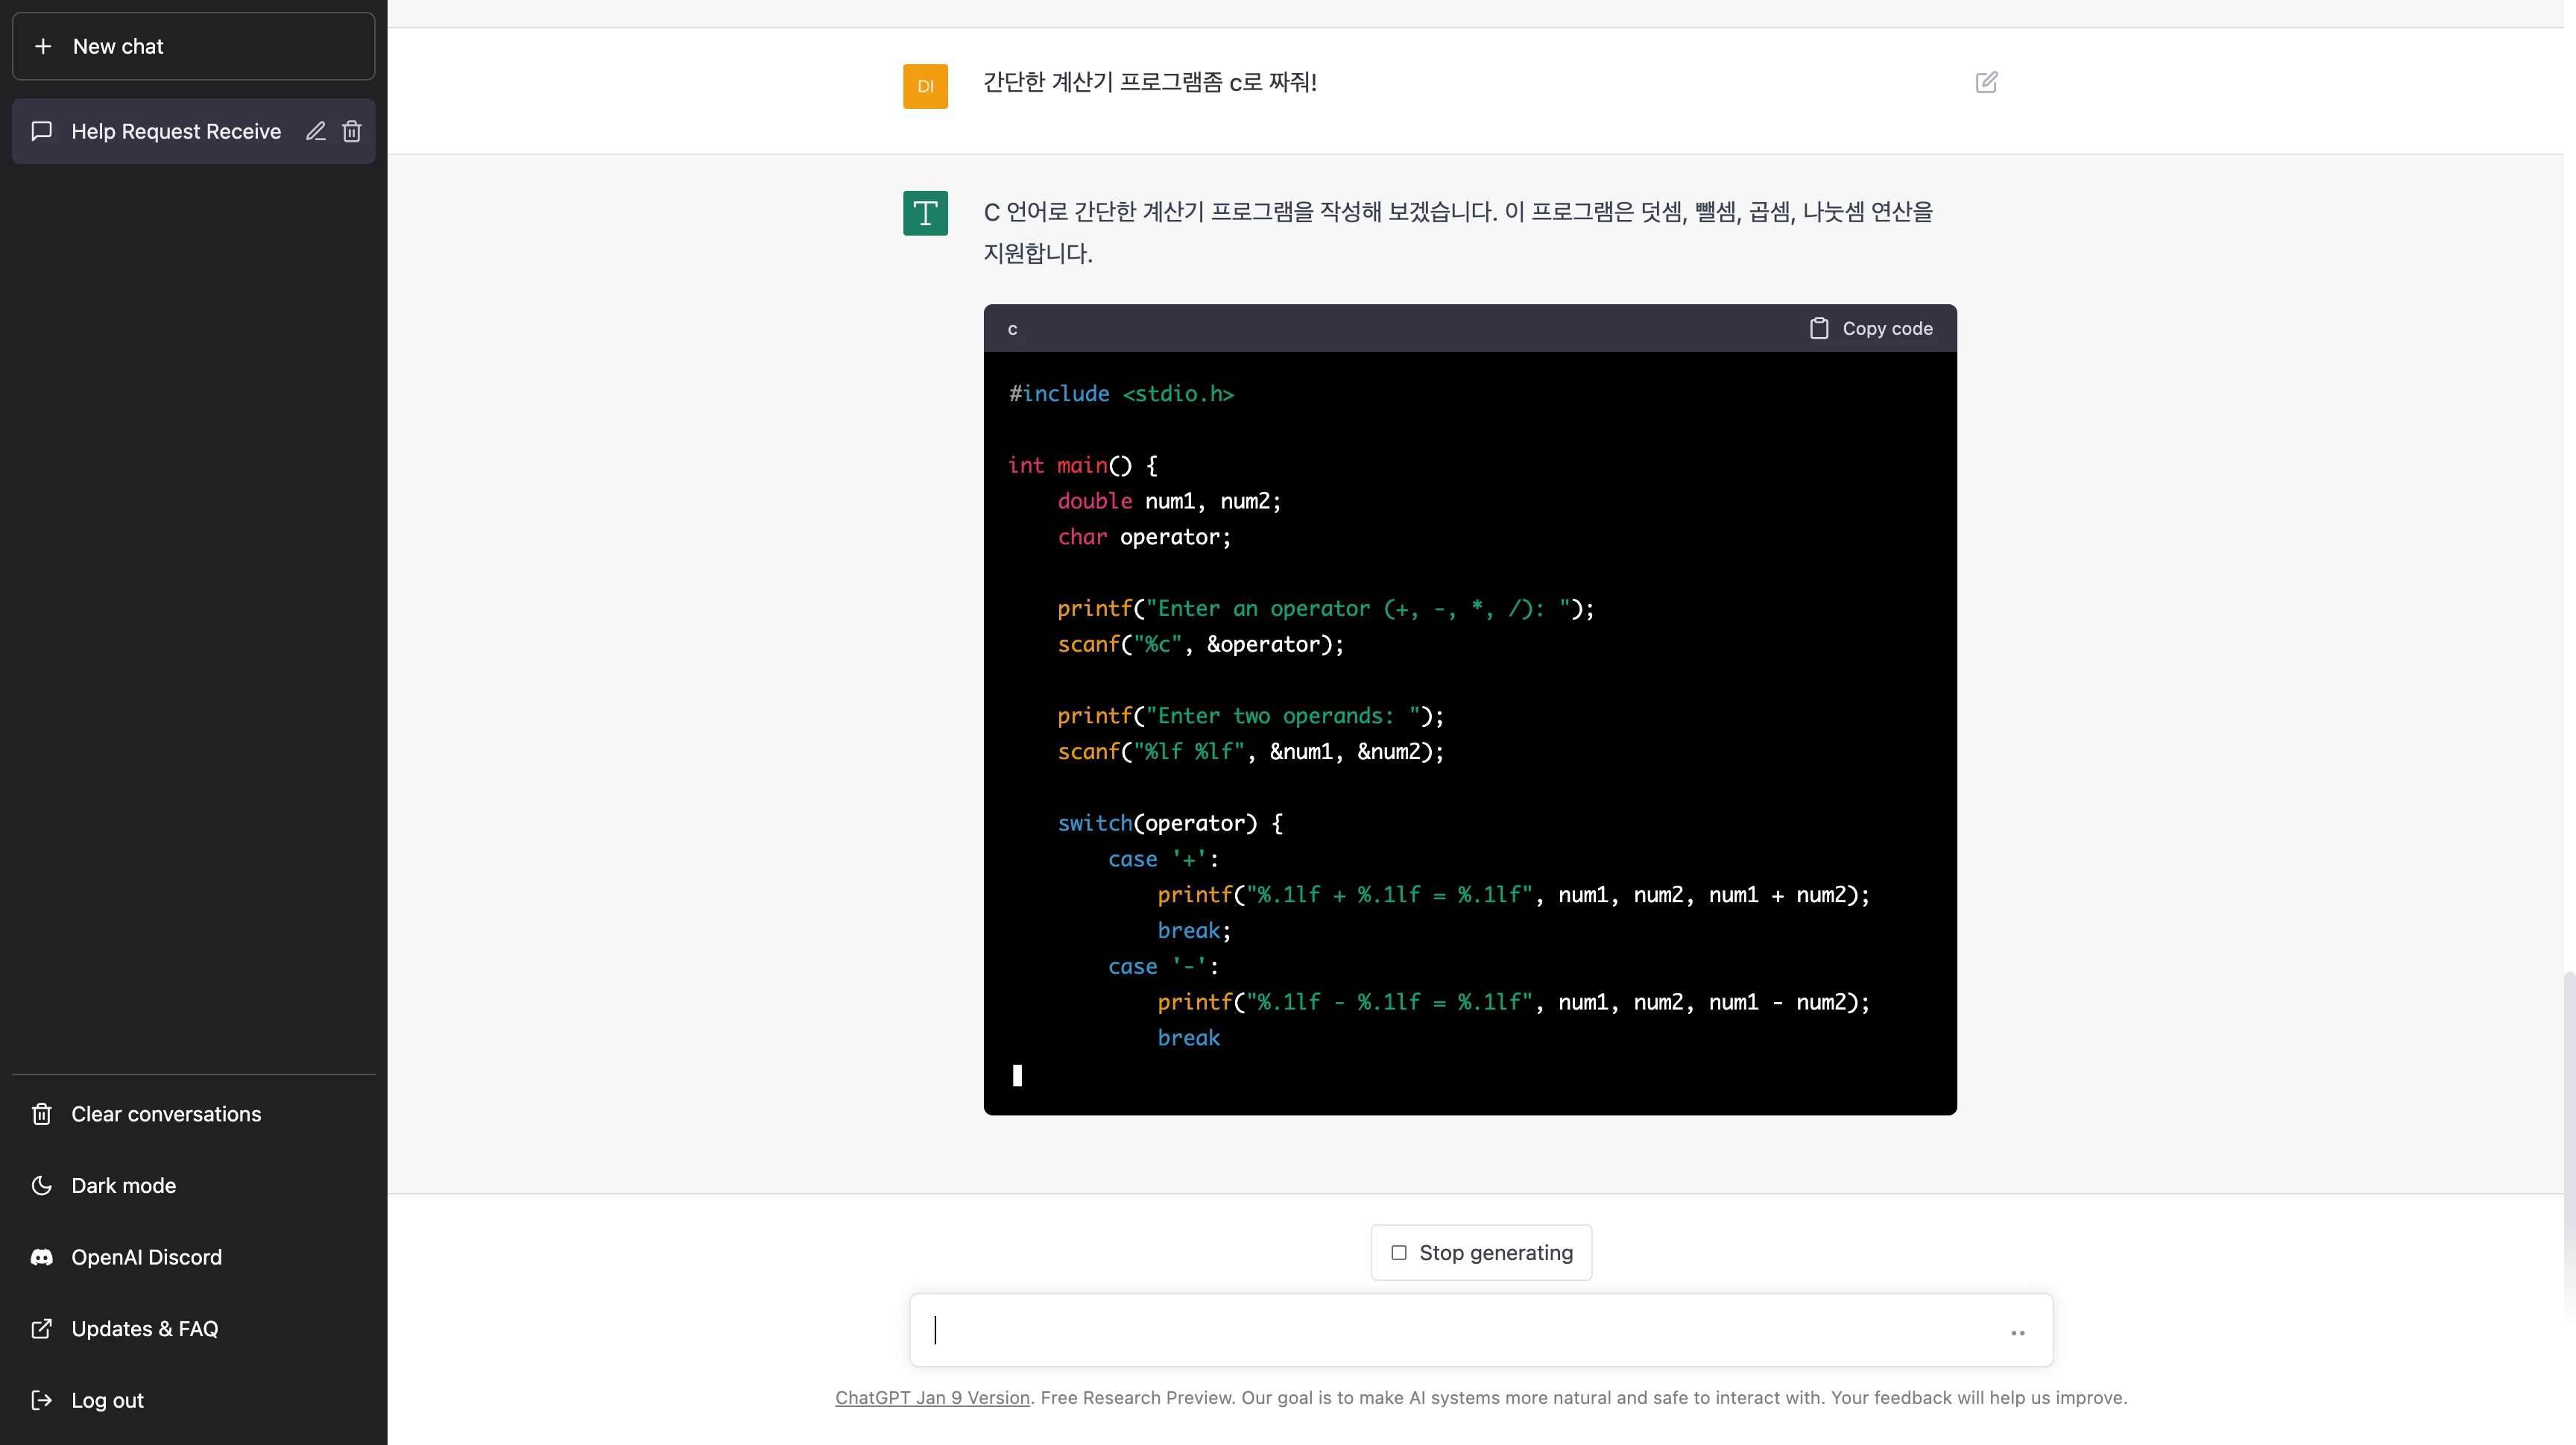This screenshot has width=2576, height=1445.
Task: Rename conversation with the pencil icon
Action: [316, 131]
